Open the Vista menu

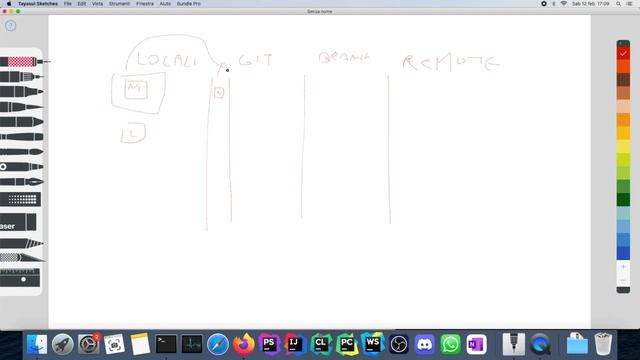click(97, 4)
